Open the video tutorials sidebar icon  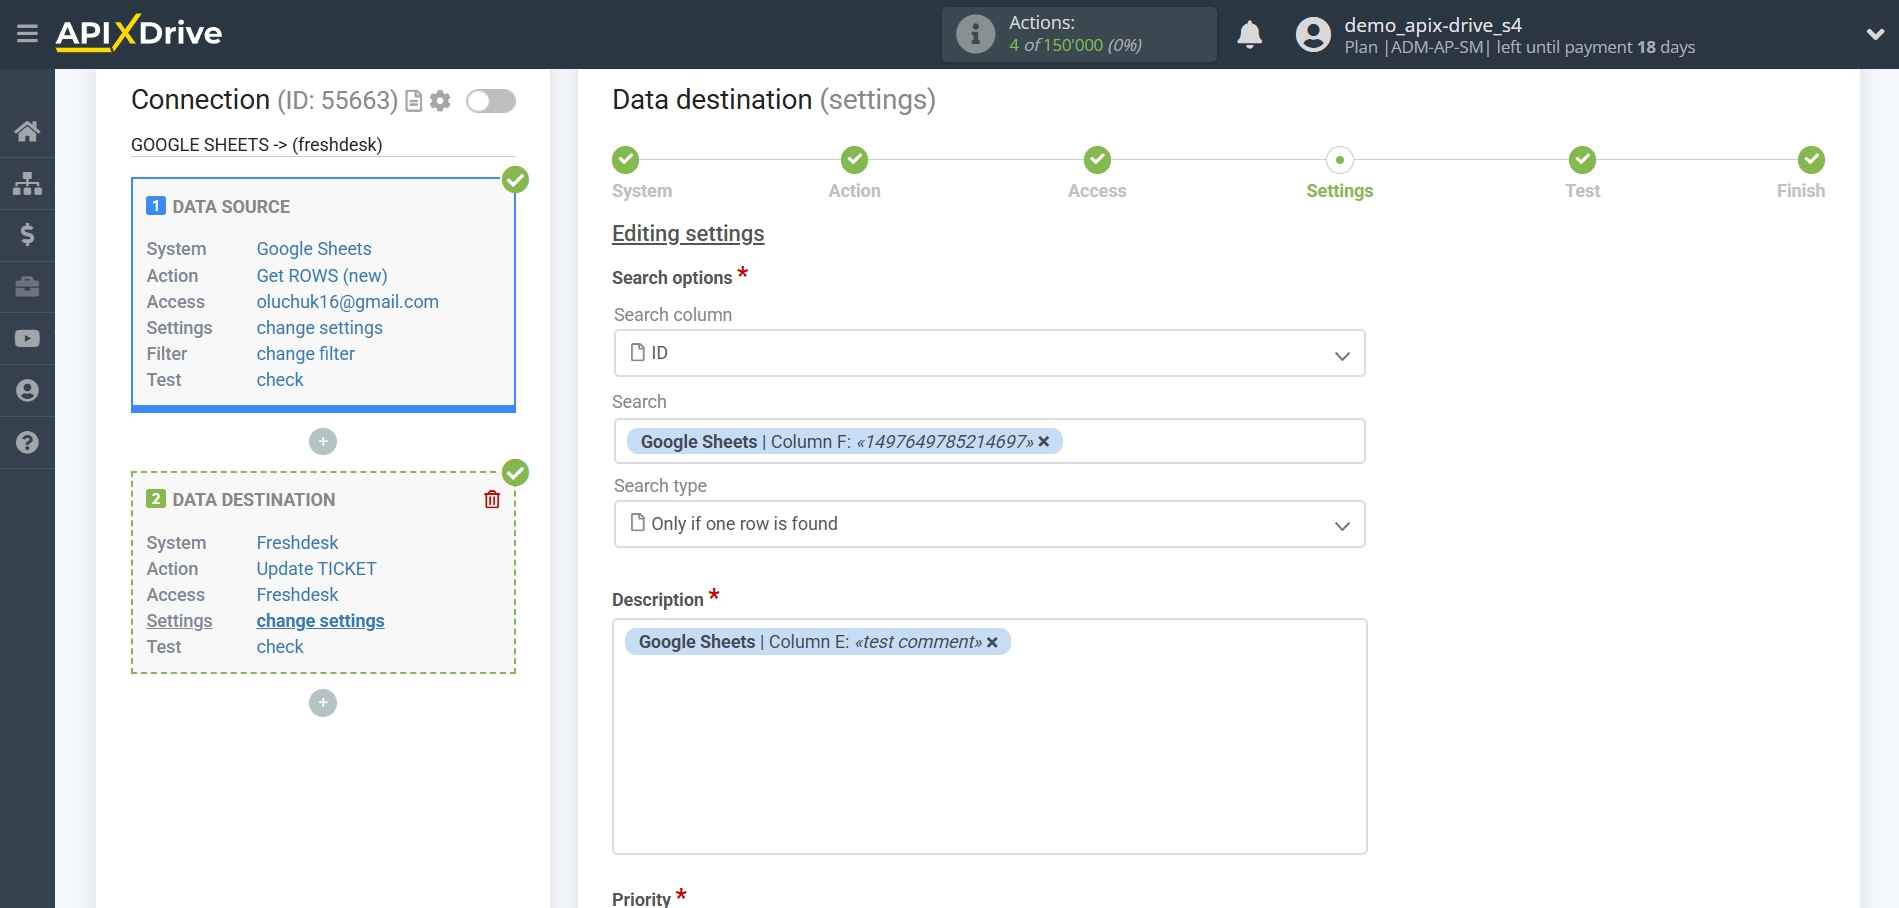pyautogui.click(x=27, y=339)
